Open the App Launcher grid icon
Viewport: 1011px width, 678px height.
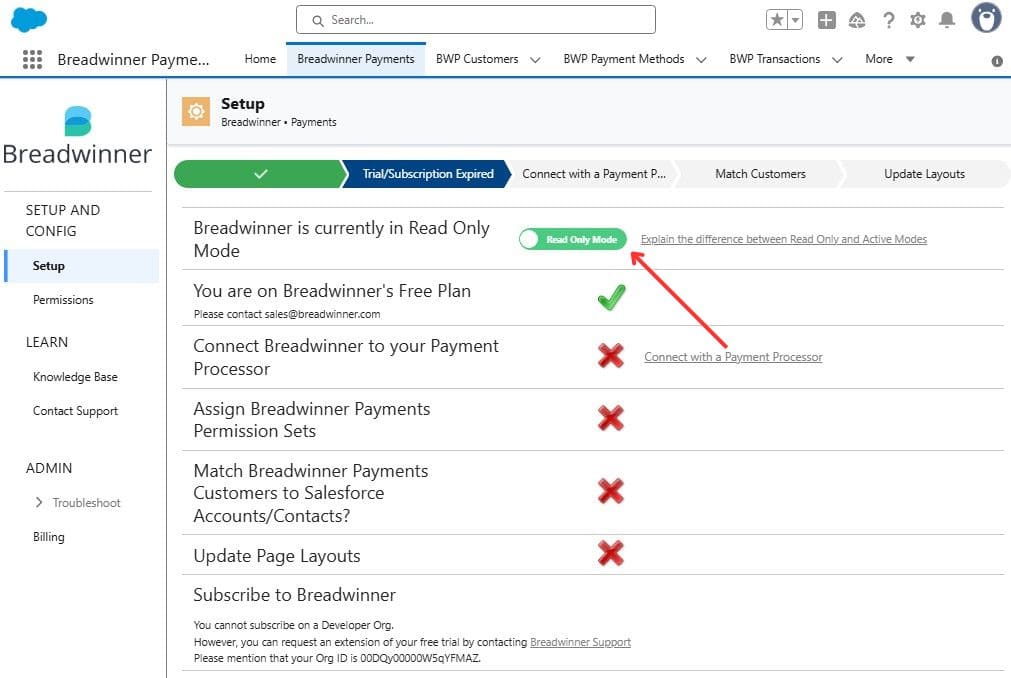pos(32,60)
